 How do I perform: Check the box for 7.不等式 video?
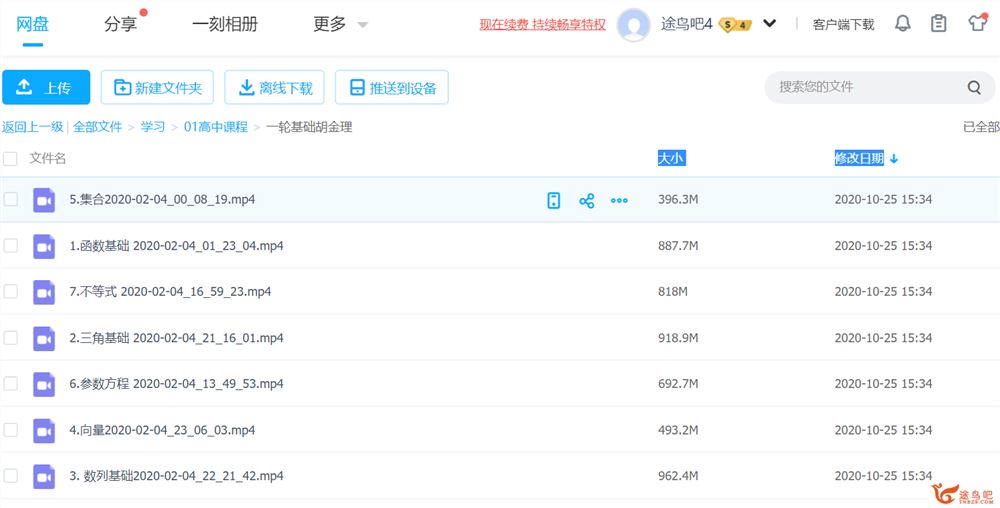click(11, 292)
